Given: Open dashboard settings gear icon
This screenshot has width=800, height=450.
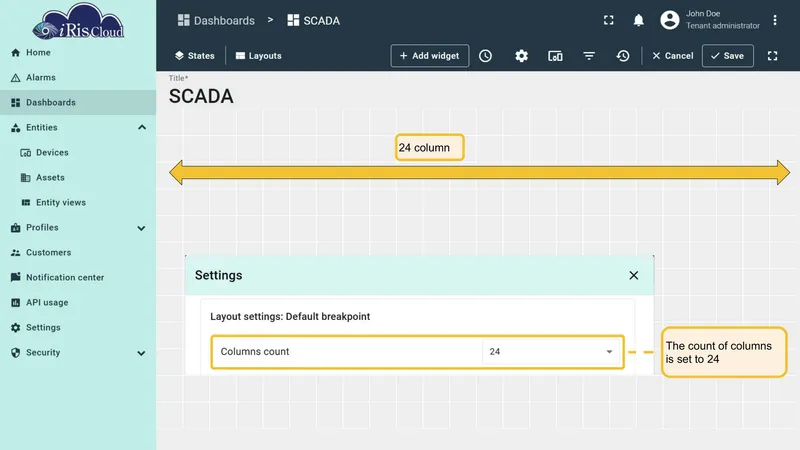Looking at the screenshot, I should 521,56.
